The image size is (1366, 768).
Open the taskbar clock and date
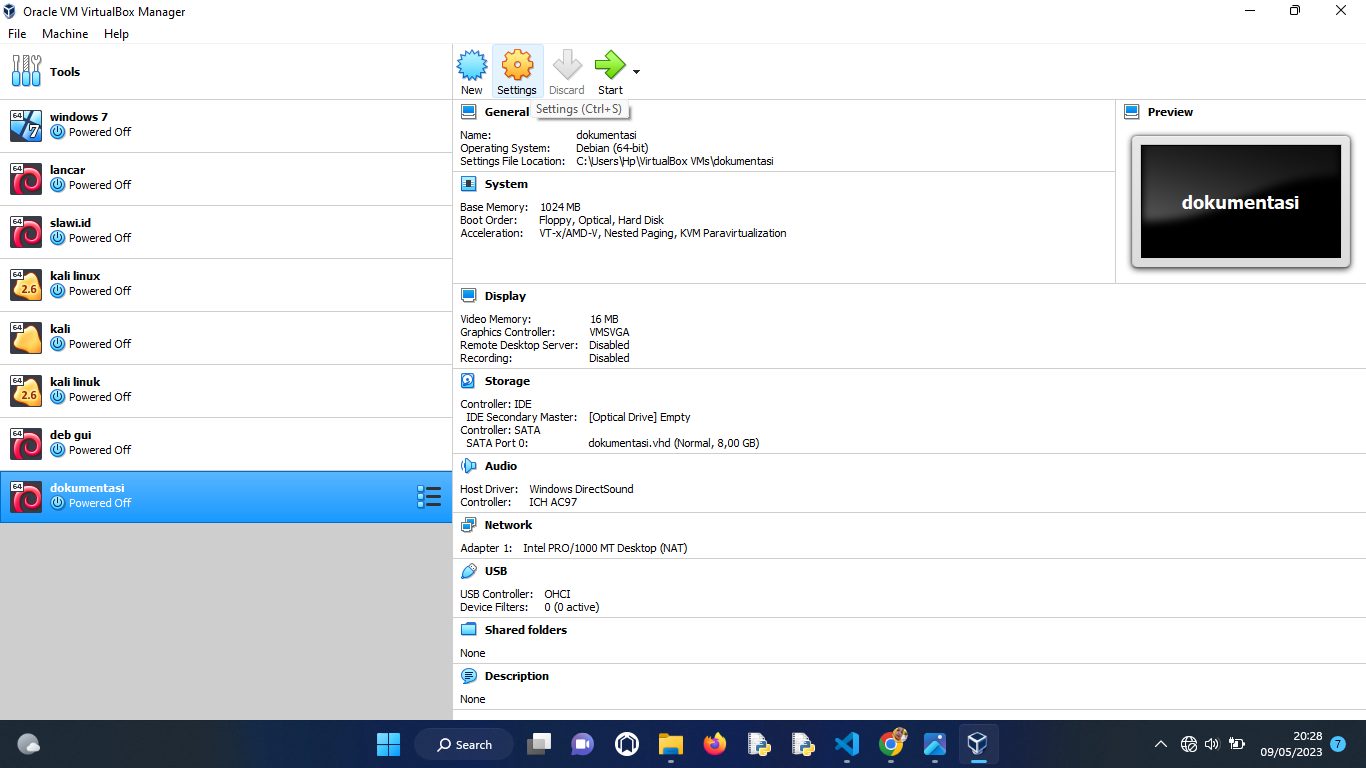(1291, 744)
